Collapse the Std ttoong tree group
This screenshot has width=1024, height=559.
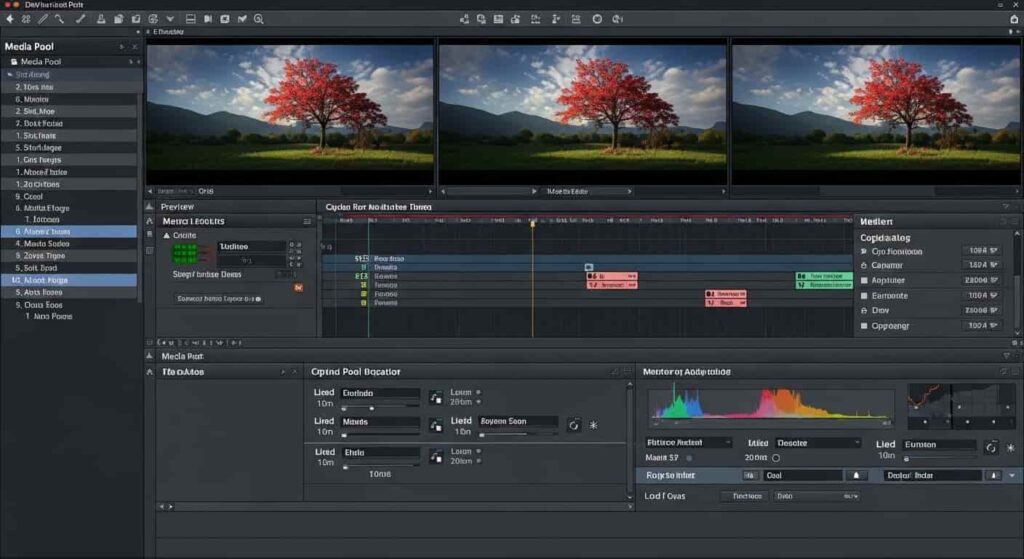point(9,74)
